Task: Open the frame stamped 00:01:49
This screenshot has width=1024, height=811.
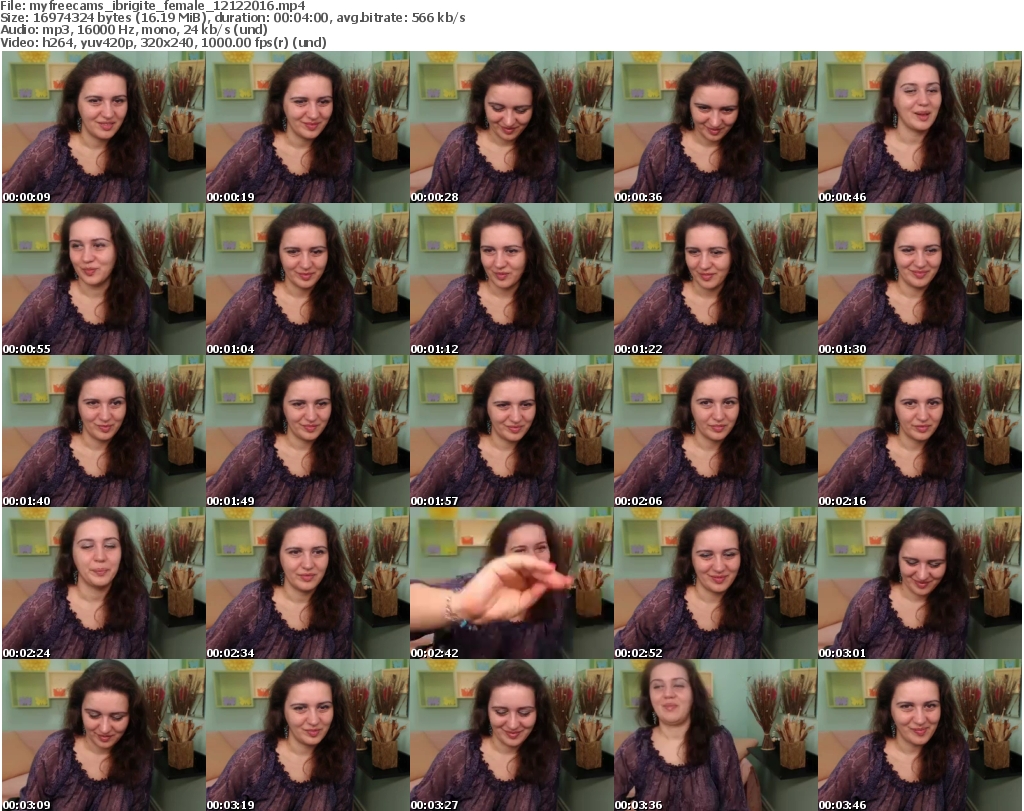Action: click(308, 432)
